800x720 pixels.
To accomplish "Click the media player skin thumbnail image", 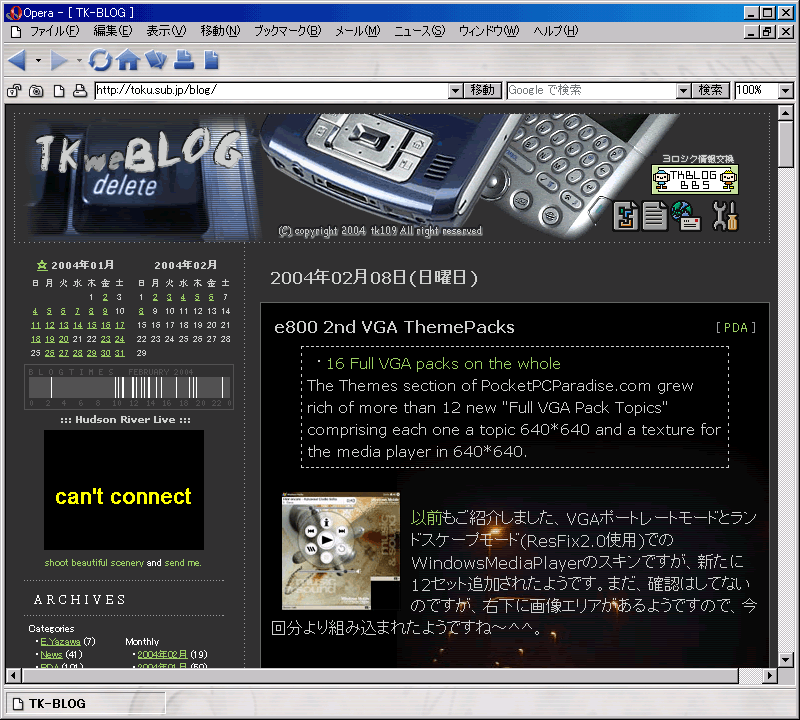I will pos(341,551).
